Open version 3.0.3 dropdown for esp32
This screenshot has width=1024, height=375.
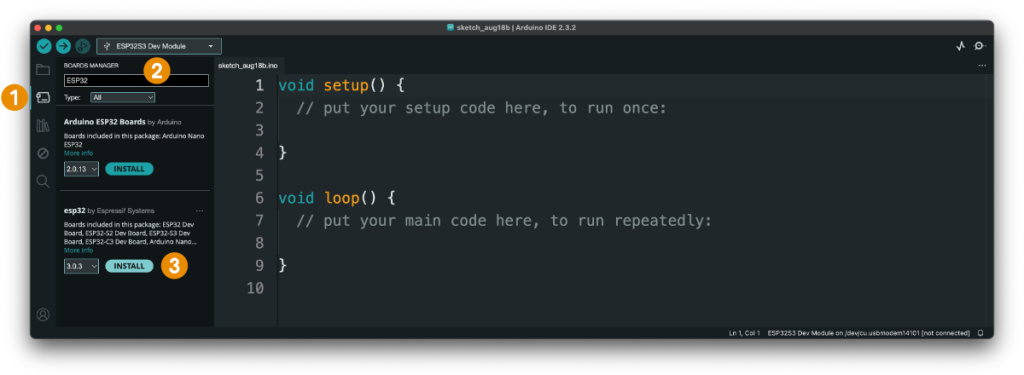[x=81, y=267]
